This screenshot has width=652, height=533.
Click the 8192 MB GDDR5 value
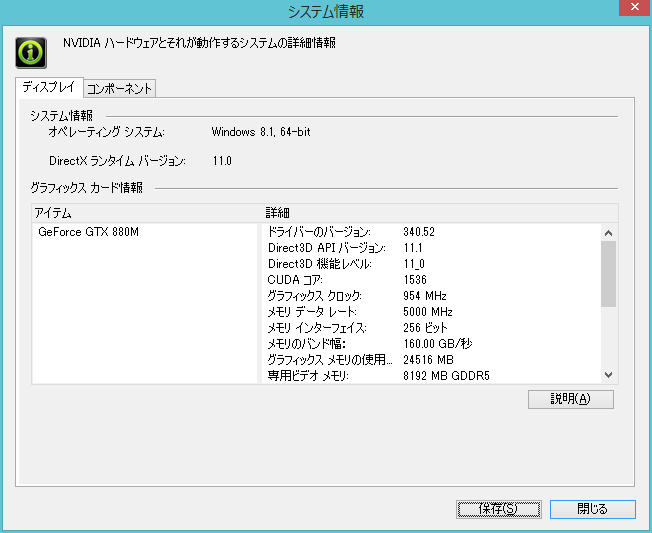coord(446,376)
